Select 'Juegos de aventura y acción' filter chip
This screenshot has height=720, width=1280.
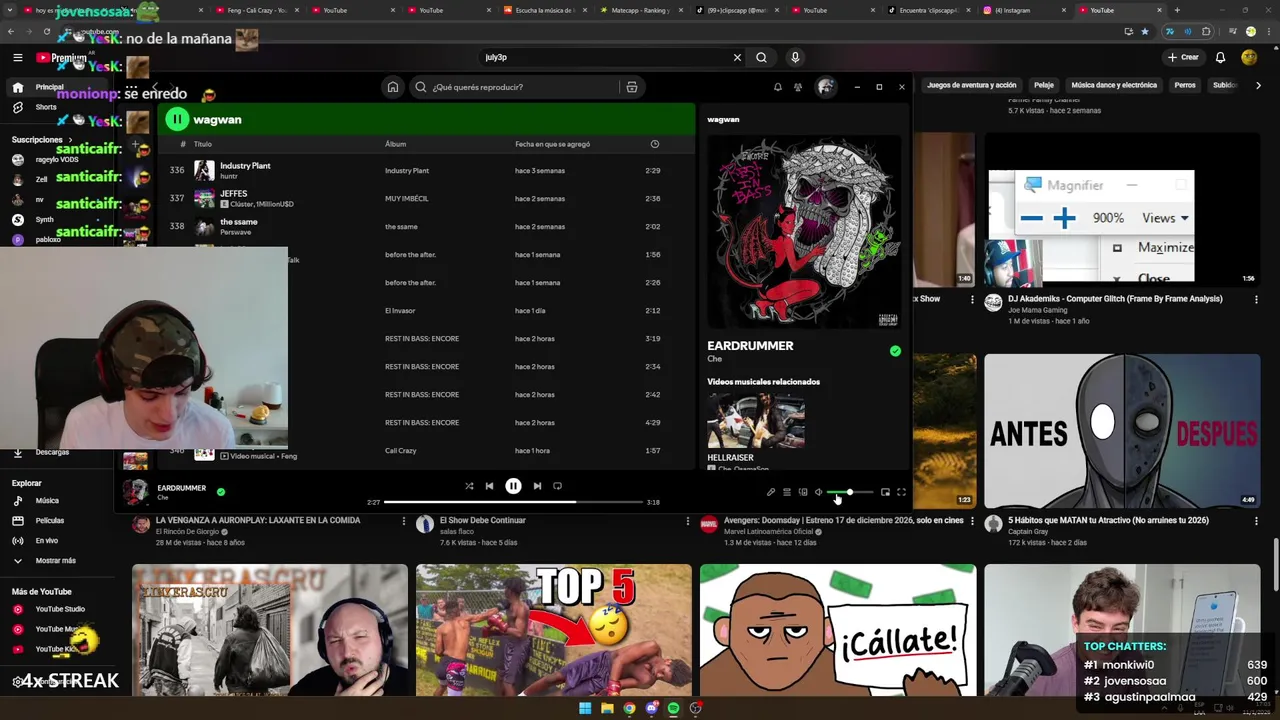point(971,85)
